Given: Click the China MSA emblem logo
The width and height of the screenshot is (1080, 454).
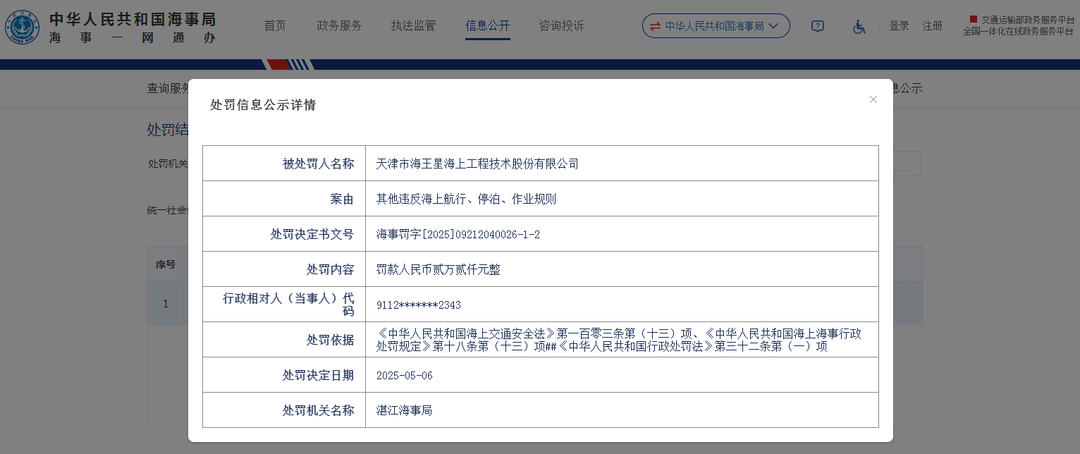Looking at the screenshot, I should tap(22, 27).
